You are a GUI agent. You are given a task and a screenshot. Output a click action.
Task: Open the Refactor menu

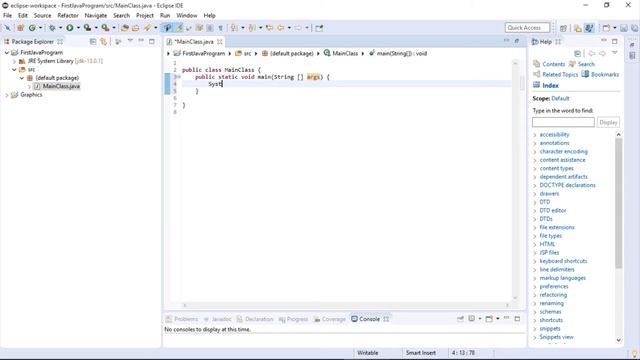68,16
